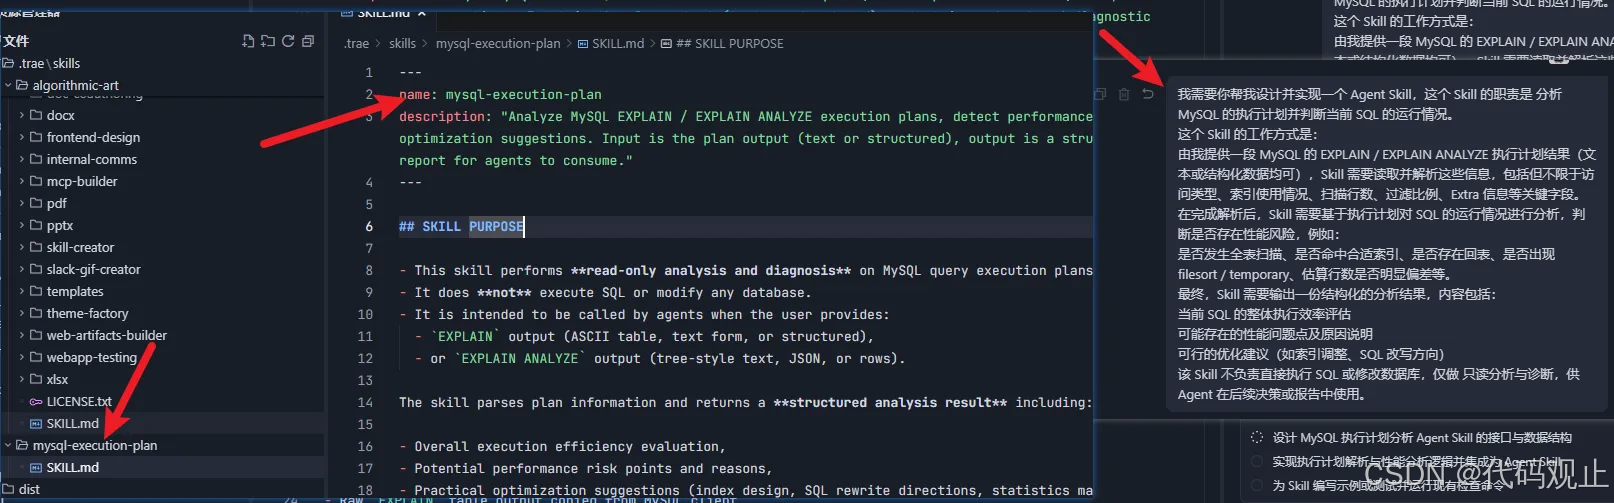Screen dimensions: 1614x503
Task: Click the New Folder icon in the file panel
Action: coord(268,41)
